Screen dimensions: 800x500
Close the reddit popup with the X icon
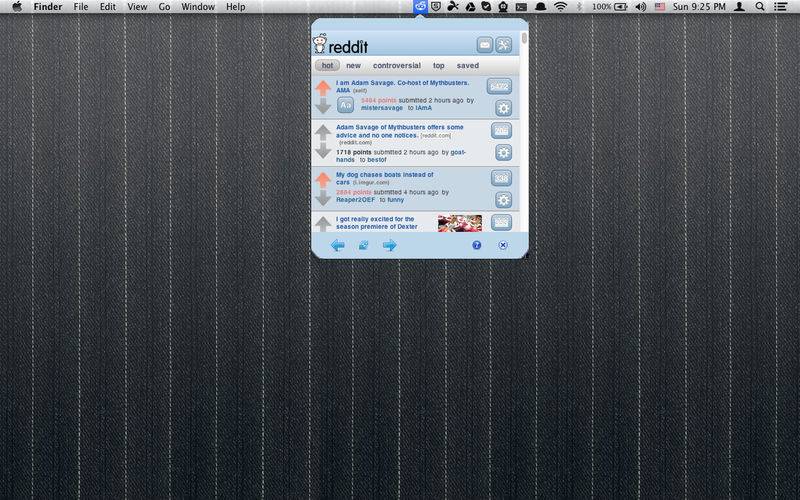[503, 245]
